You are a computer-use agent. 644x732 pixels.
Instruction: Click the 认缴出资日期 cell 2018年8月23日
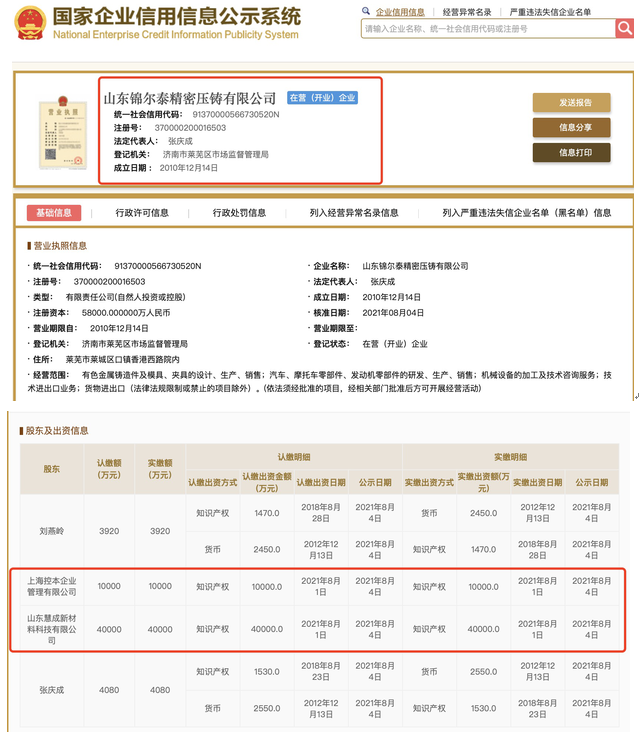coord(320,671)
